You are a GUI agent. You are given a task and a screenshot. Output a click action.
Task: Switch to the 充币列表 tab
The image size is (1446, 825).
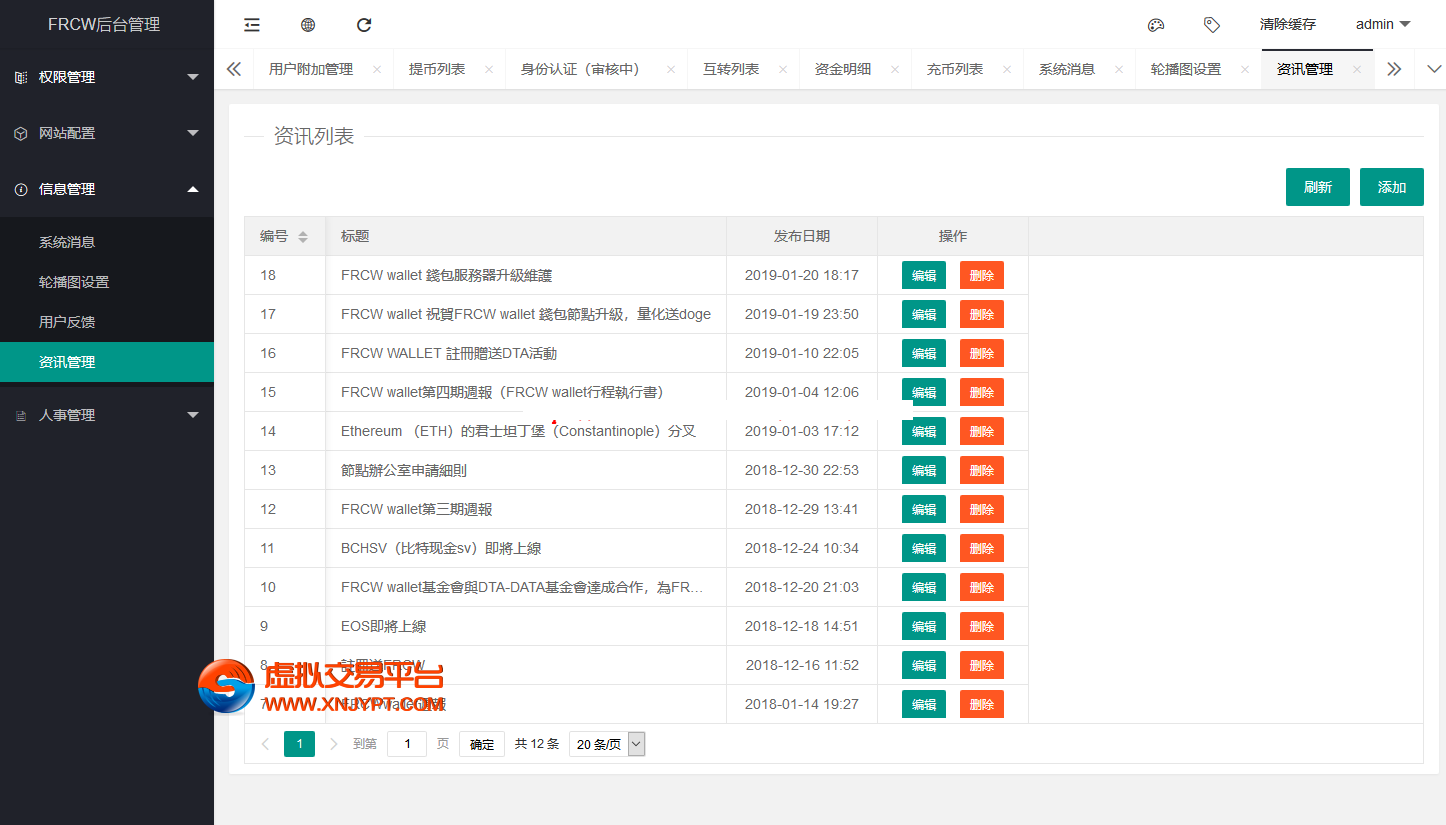coord(955,69)
